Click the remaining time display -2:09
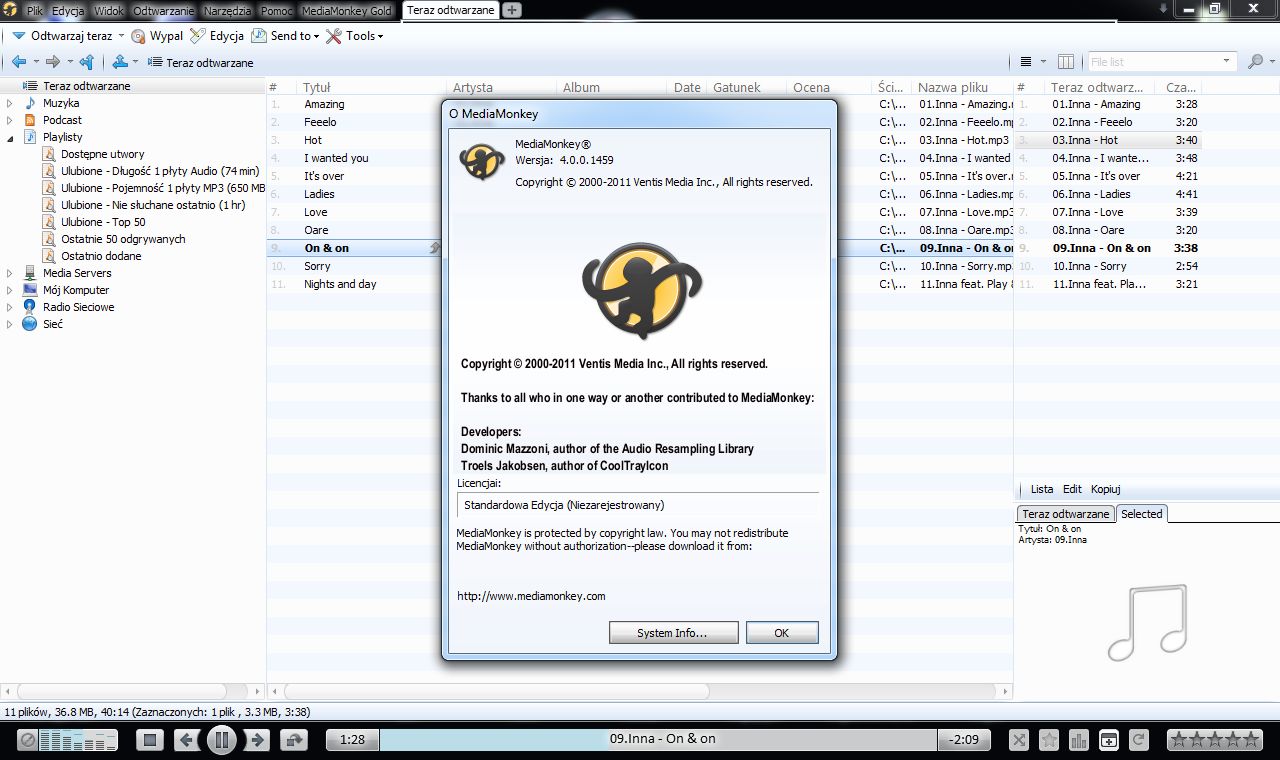The width and height of the screenshot is (1280, 760). [x=964, y=740]
